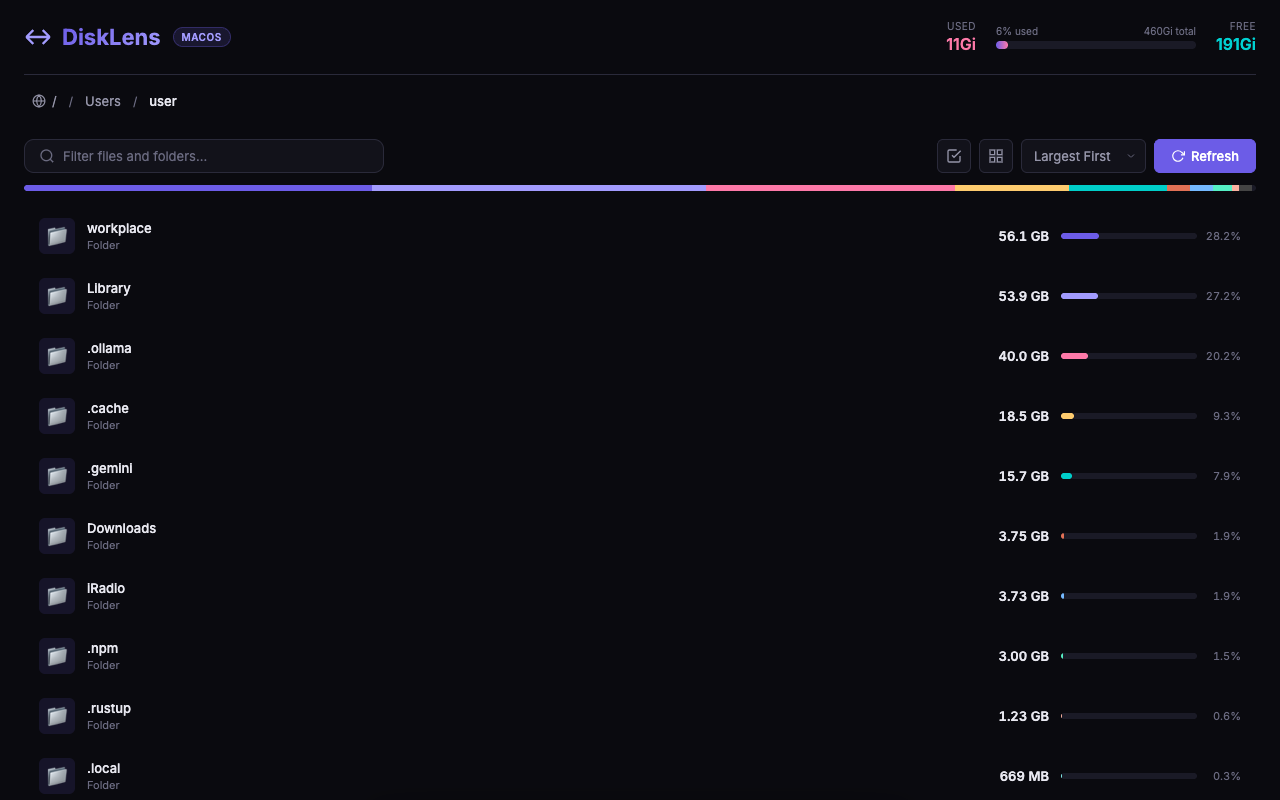Click the teal .gemini segment in distribution bar

(x=1118, y=188)
